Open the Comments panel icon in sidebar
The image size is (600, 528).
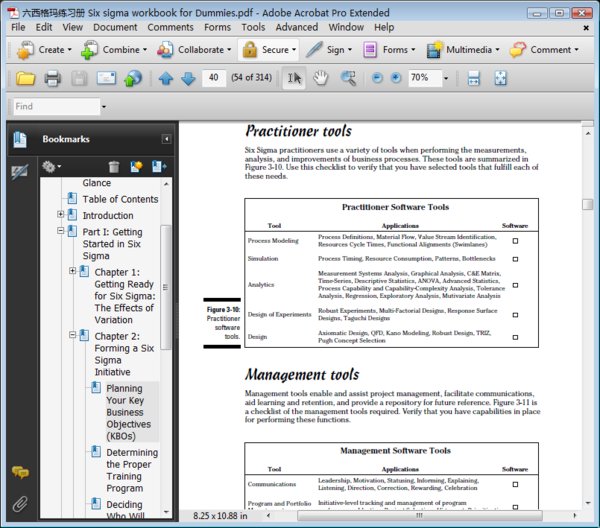[x=19, y=472]
